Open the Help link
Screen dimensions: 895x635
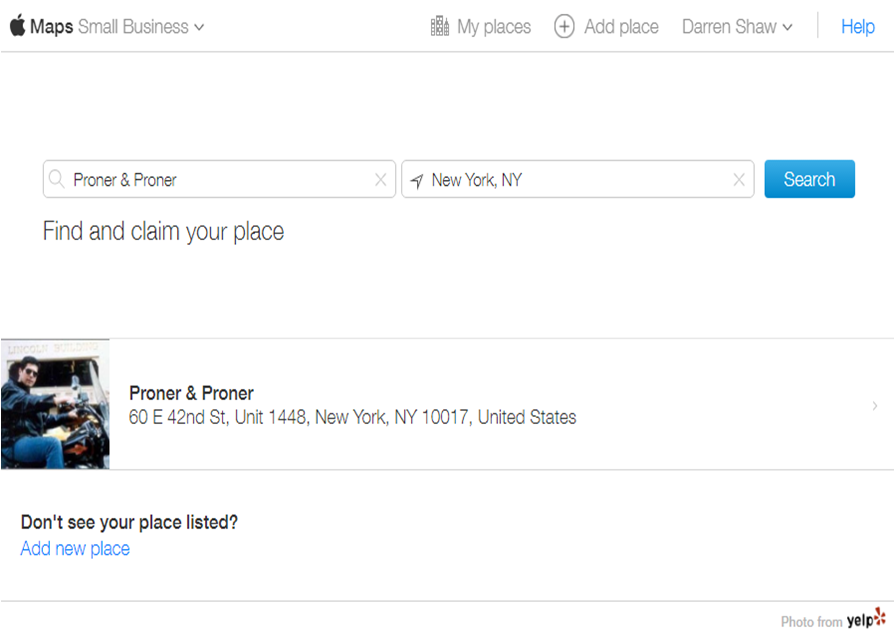[x=857, y=27]
